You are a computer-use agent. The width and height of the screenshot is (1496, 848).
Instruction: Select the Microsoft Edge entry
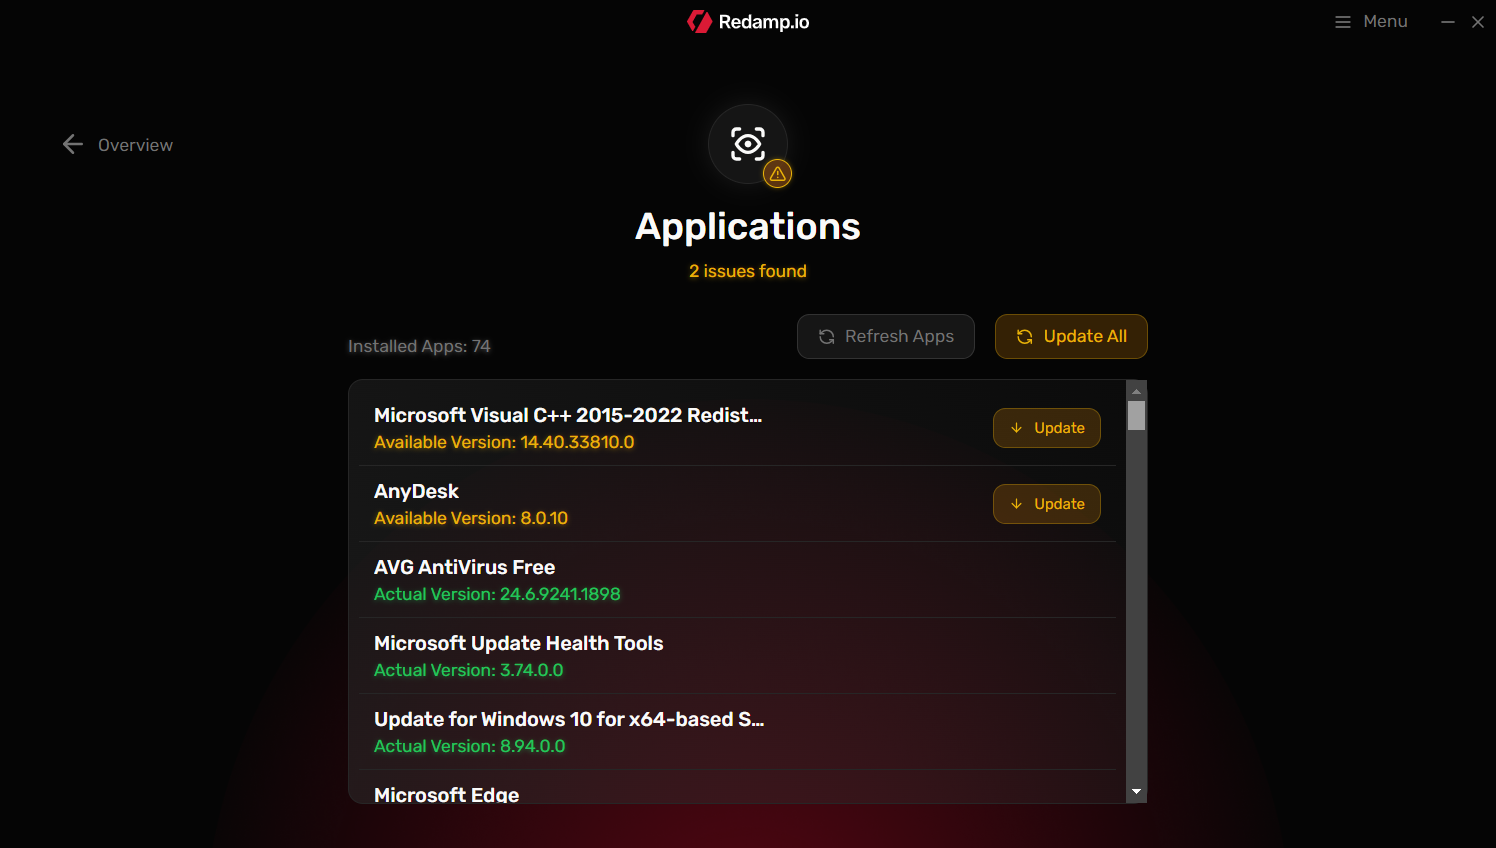(738, 787)
